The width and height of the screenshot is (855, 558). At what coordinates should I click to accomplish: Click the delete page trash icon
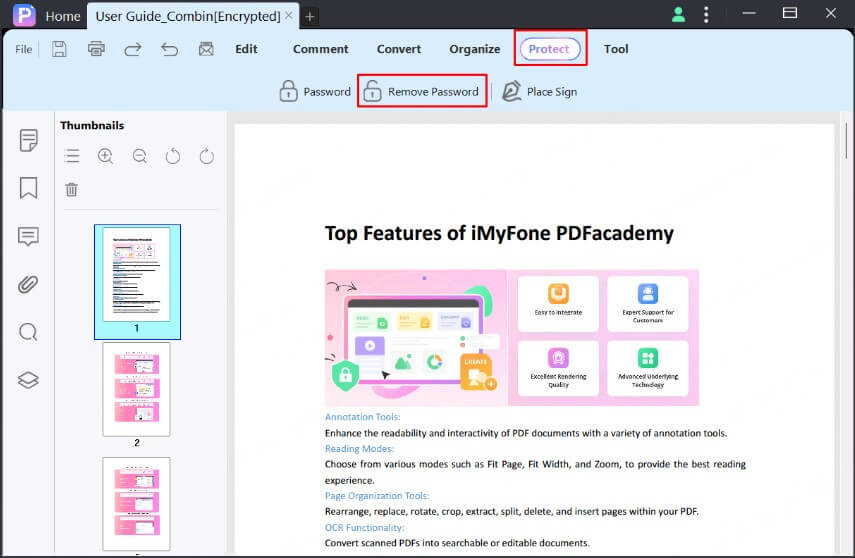coord(71,189)
